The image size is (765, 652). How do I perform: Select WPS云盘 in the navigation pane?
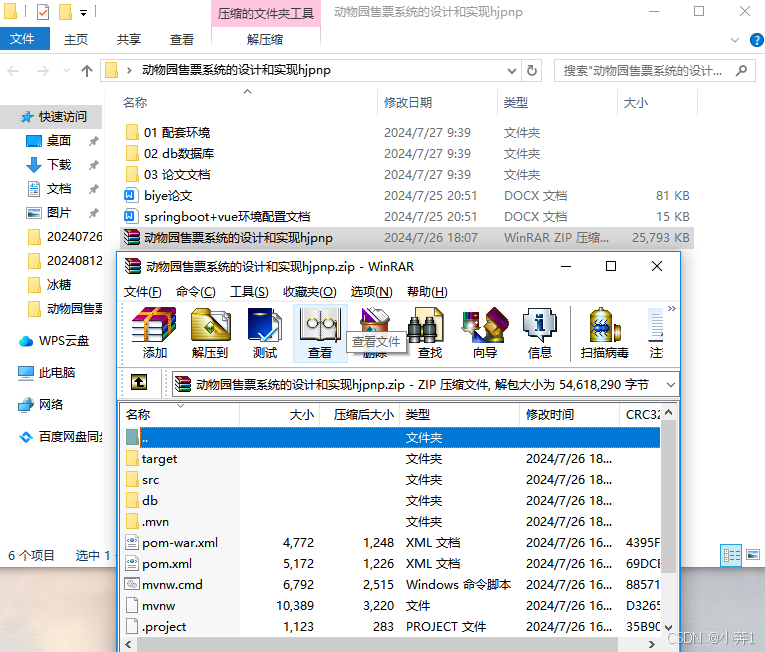[x=54, y=341]
